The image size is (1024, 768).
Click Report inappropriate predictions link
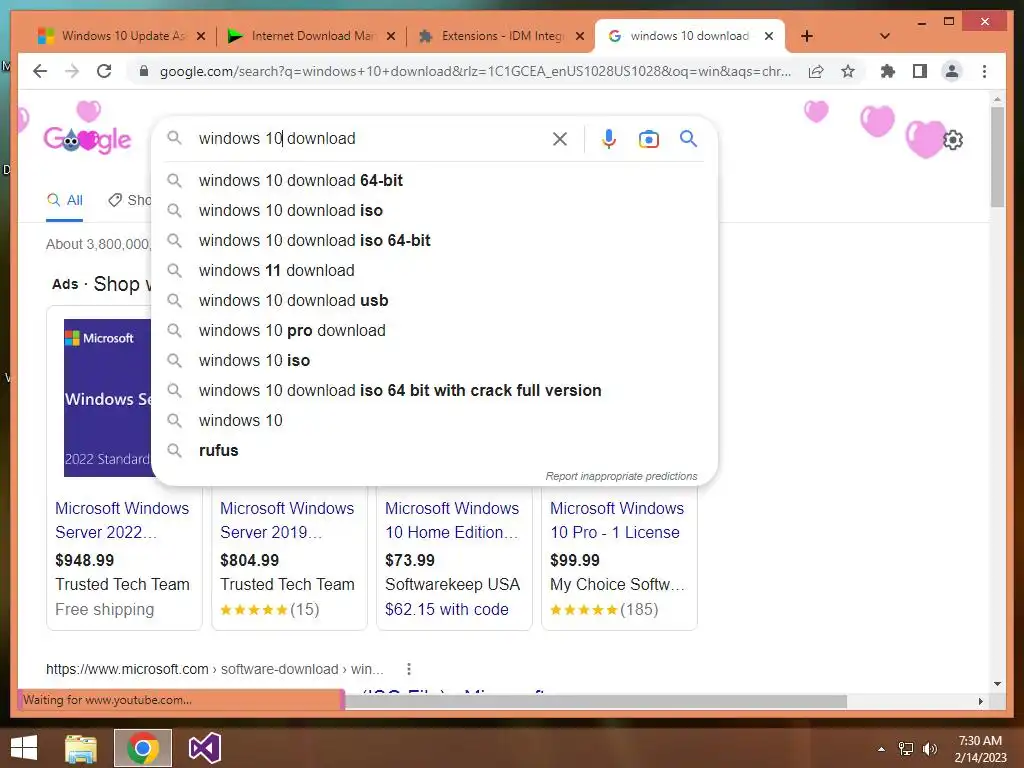[621, 476]
